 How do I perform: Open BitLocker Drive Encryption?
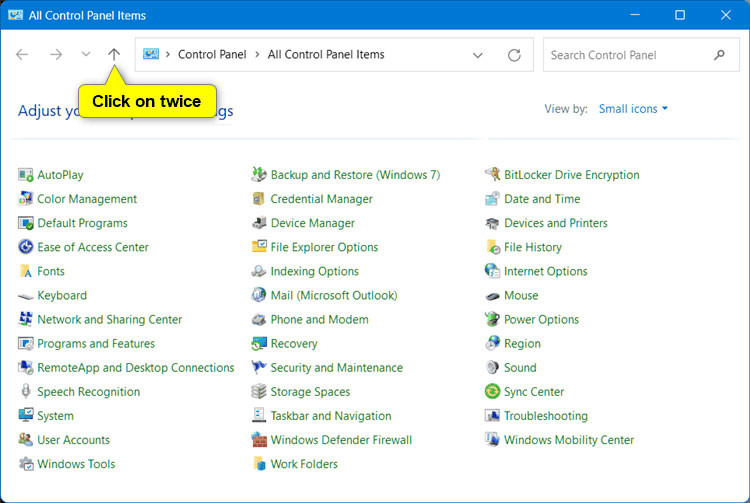pos(571,175)
